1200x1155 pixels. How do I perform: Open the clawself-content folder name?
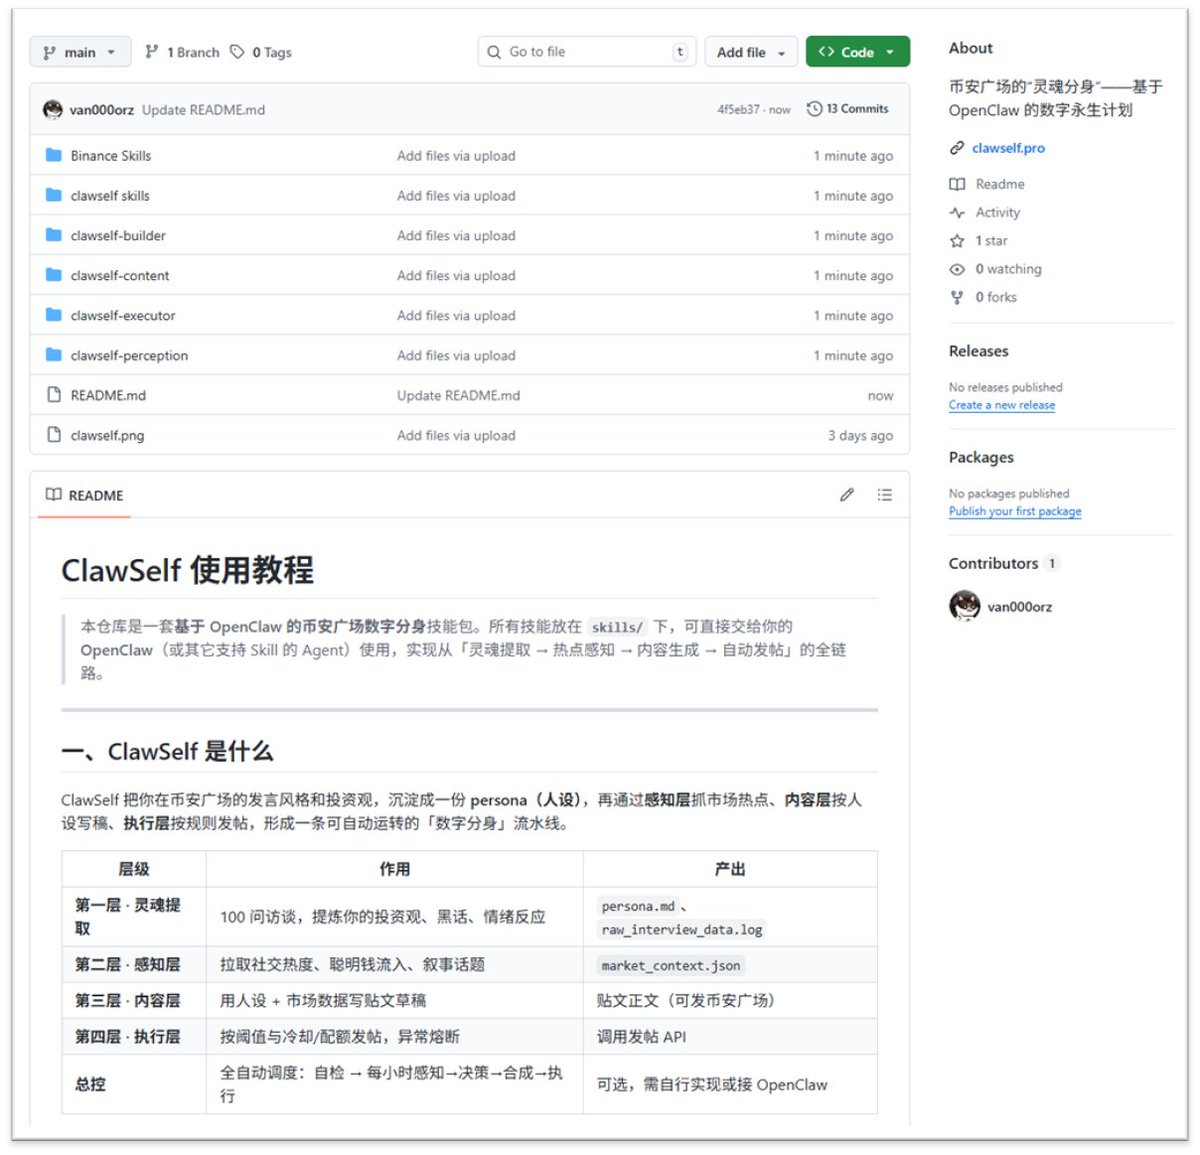tap(120, 275)
